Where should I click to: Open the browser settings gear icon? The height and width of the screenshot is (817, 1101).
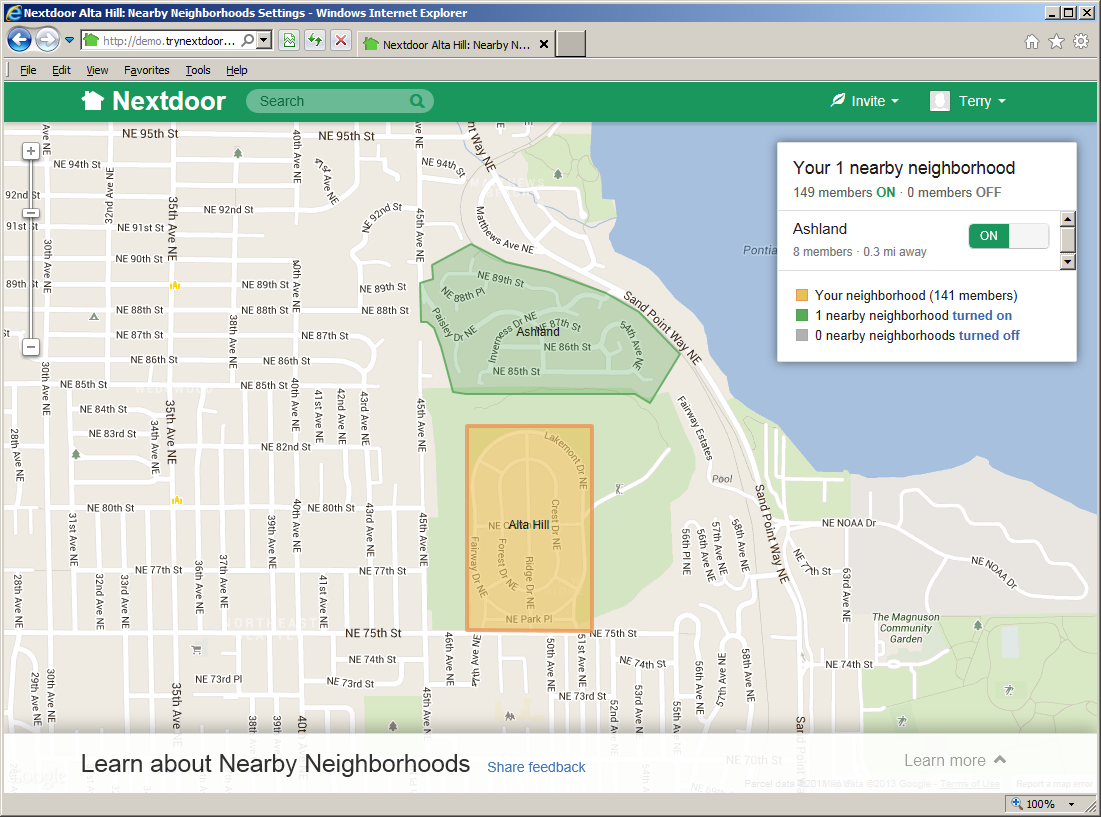(1083, 40)
